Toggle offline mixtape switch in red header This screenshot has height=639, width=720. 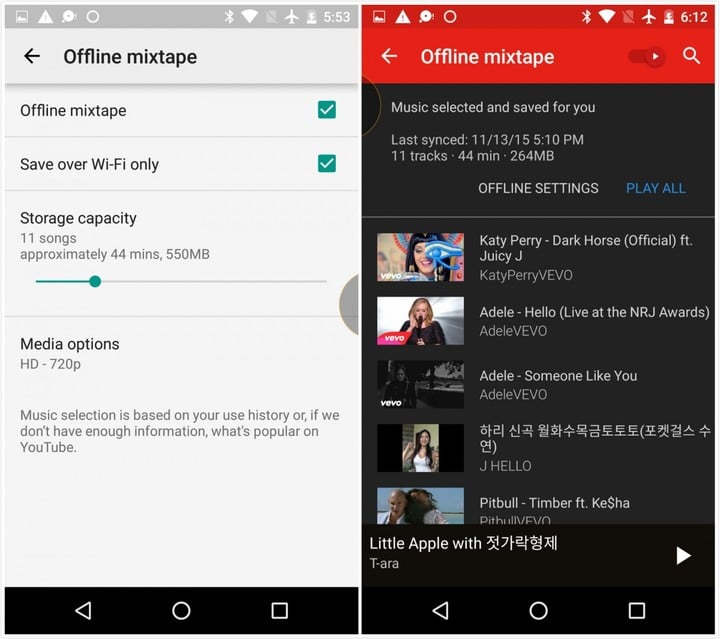646,57
